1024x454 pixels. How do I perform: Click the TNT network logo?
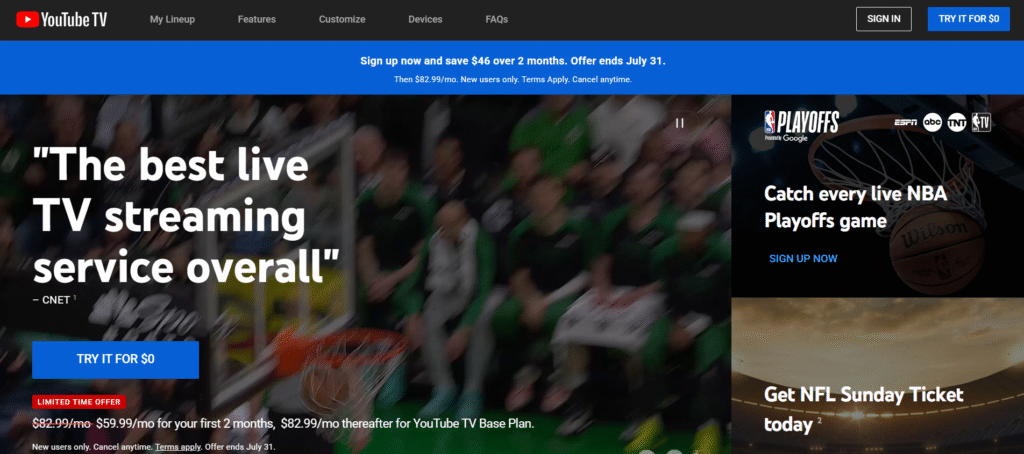click(957, 122)
